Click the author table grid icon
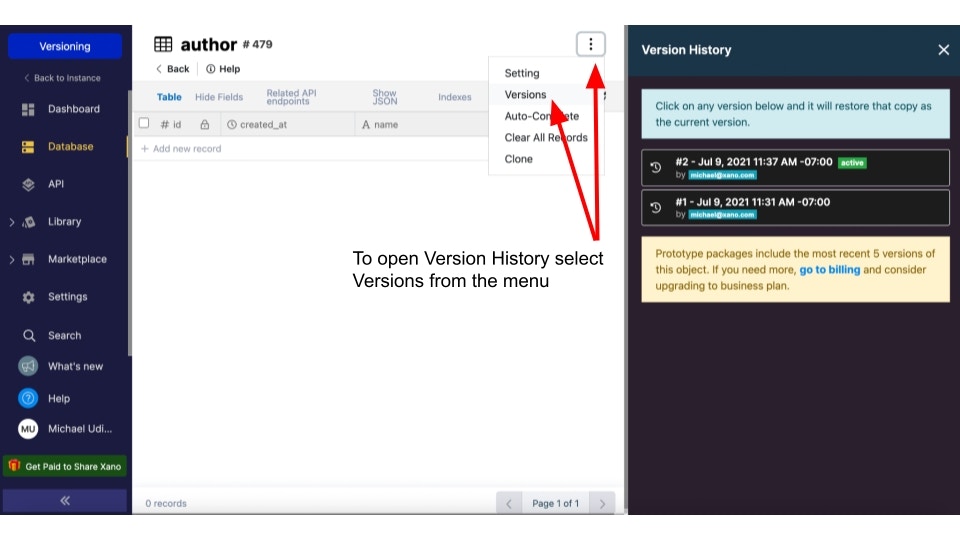 163,44
